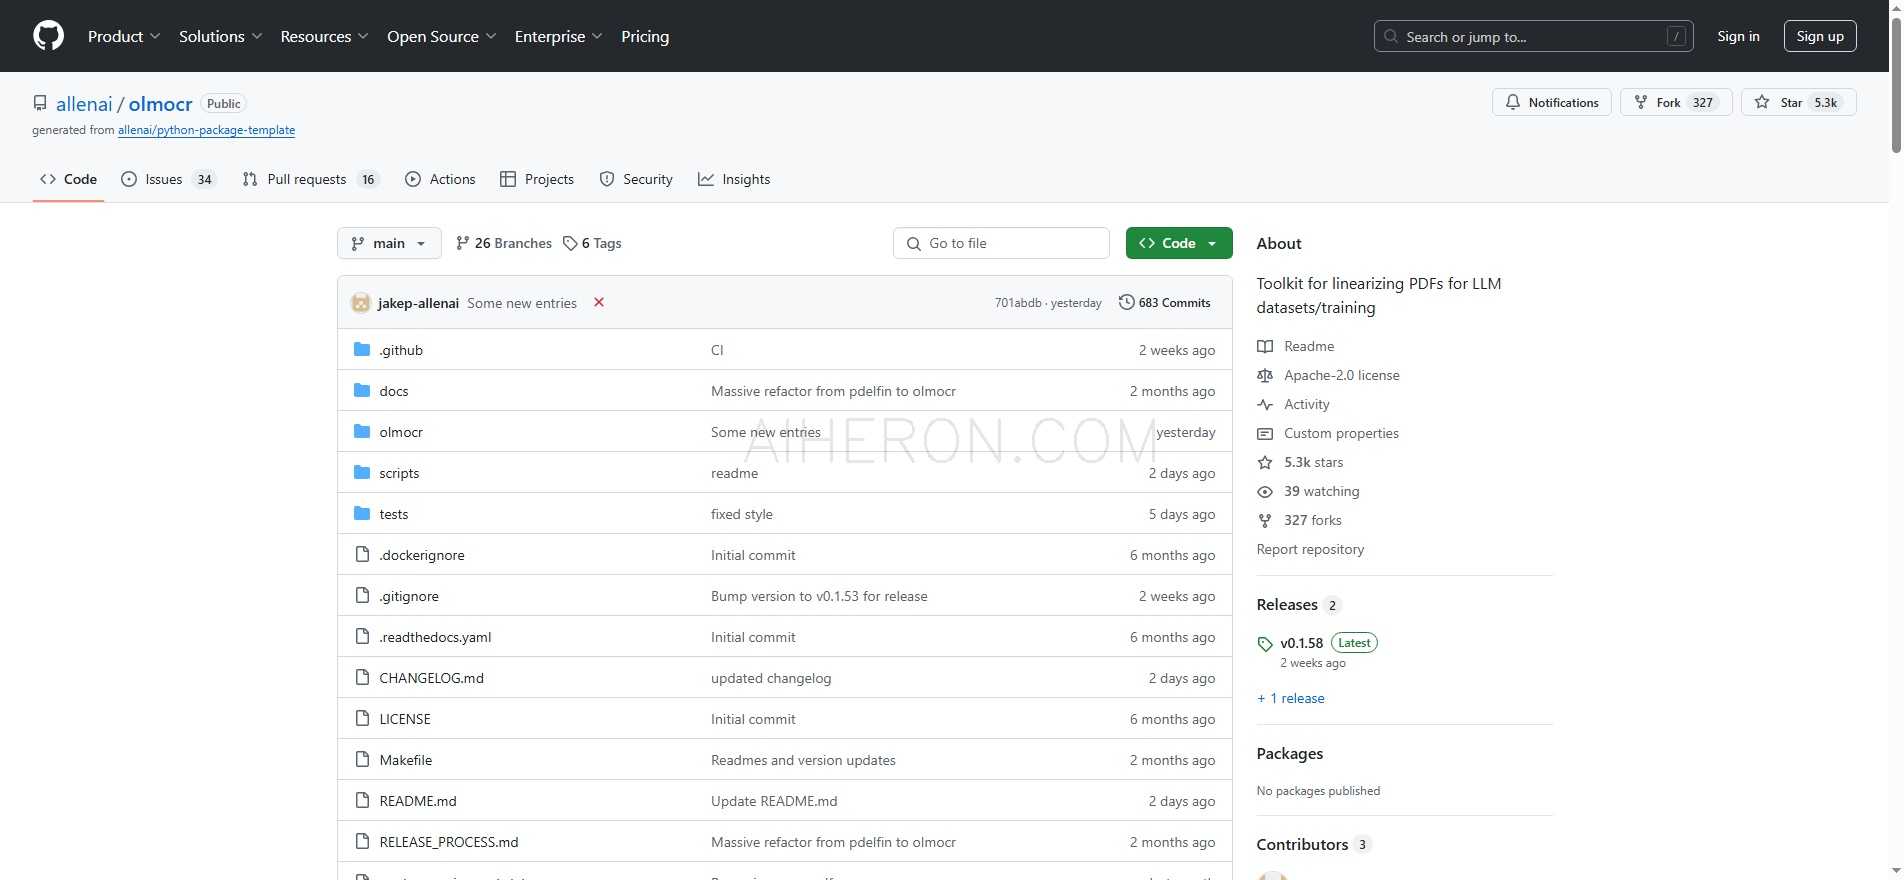Click 'updated changelog' commit message
Image resolution: width=1904 pixels, height=880 pixels.
tap(771, 678)
